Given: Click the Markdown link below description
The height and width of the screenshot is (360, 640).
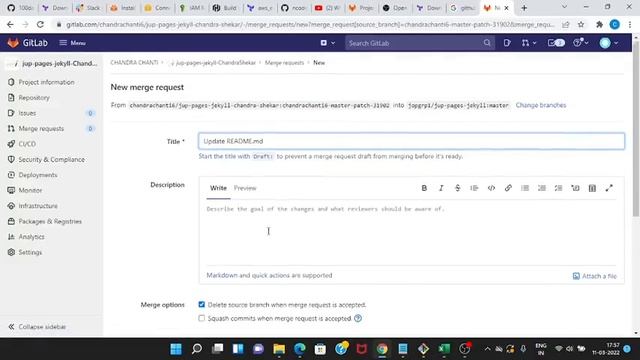Looking at the screenshot, I should coord(222,276).
